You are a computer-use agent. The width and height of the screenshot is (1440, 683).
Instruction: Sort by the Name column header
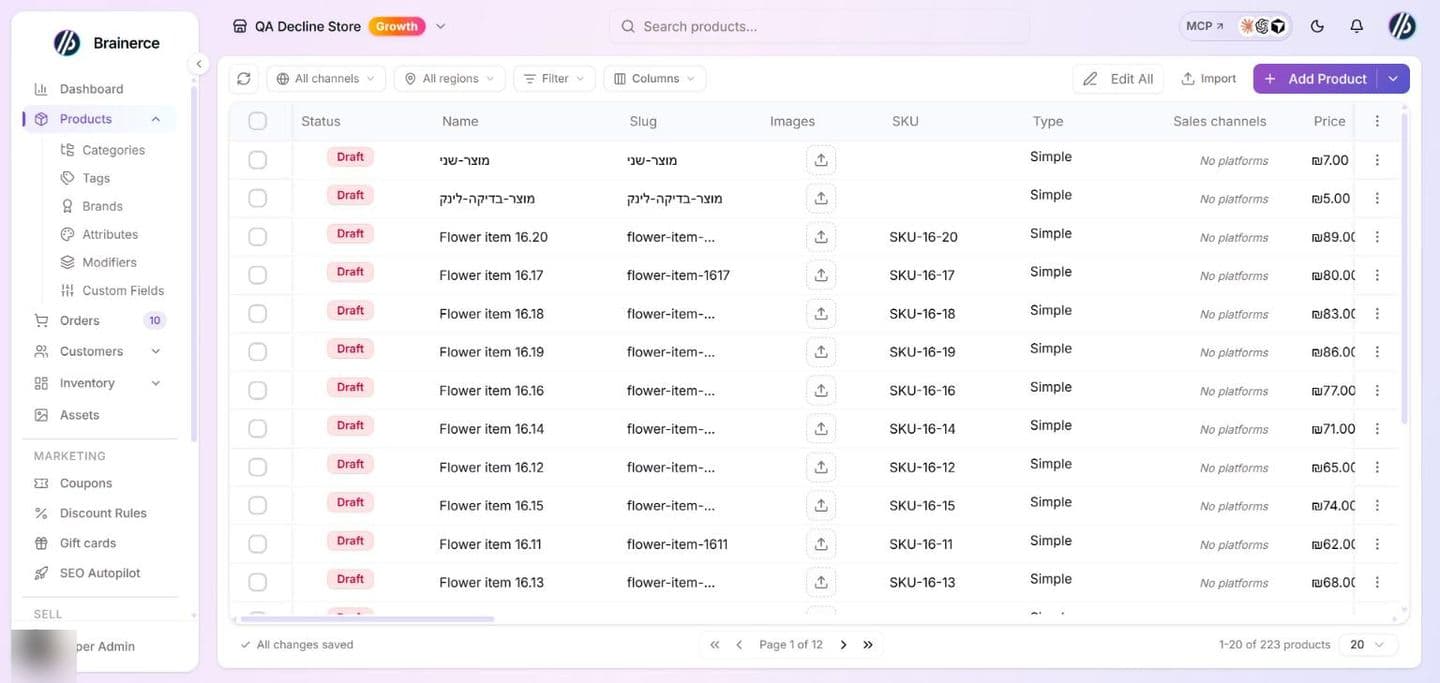coord(460,121)
